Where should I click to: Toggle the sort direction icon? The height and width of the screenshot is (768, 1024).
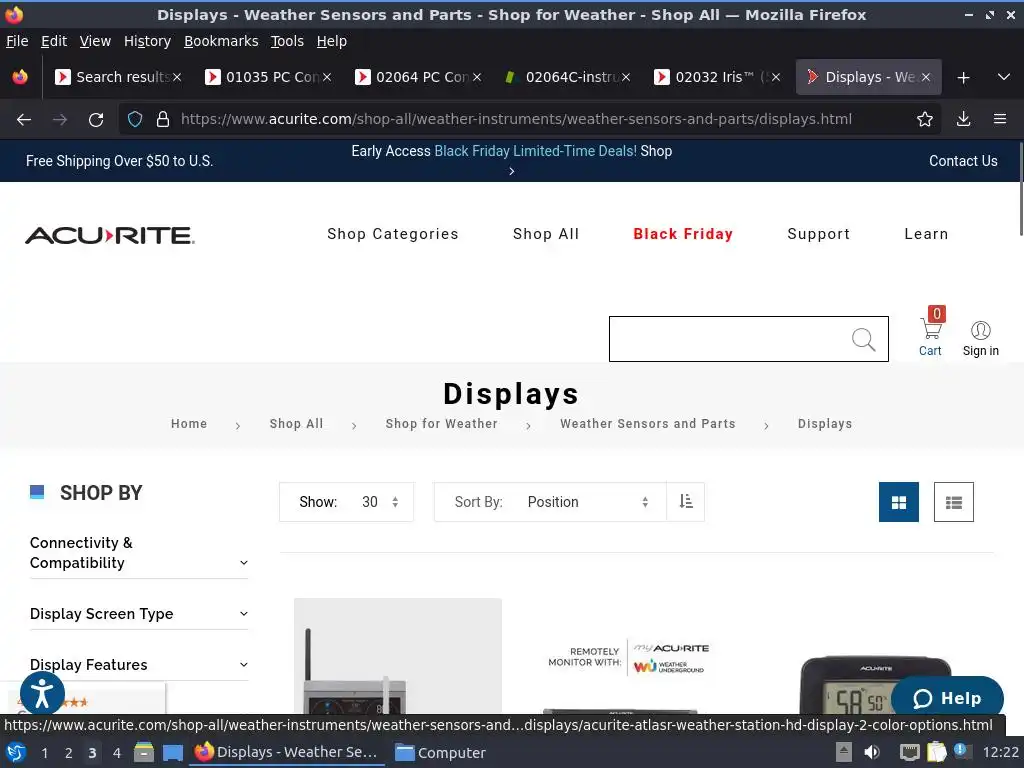pyautogui.click(x=686, y=502)
